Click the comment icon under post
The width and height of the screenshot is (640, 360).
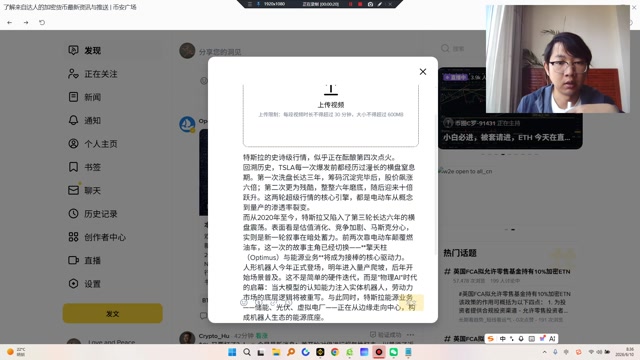tap(203, 316)
